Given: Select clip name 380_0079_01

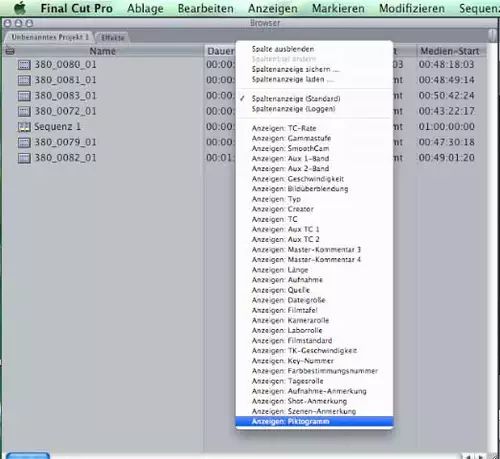Looking at the screenshot, I should tap(66, 142).
